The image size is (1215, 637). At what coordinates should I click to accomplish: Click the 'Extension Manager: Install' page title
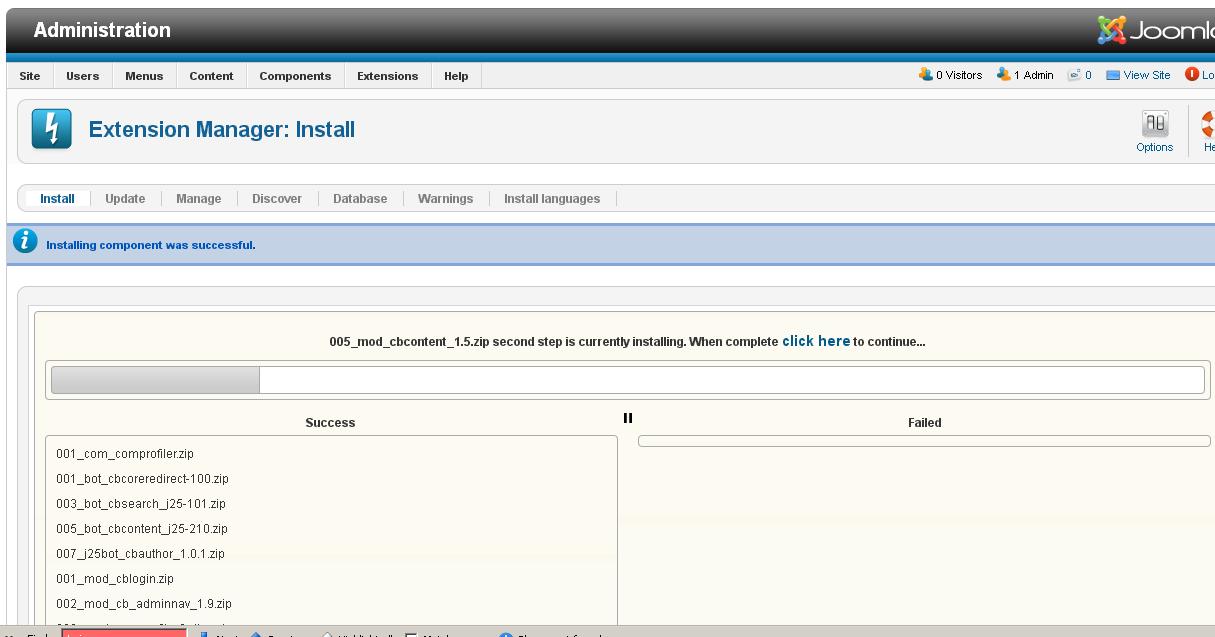(222, 130)
